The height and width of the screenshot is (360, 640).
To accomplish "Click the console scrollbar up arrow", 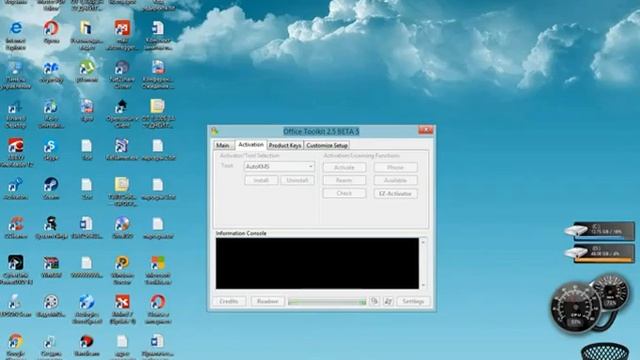I will [x=423, y=242].
